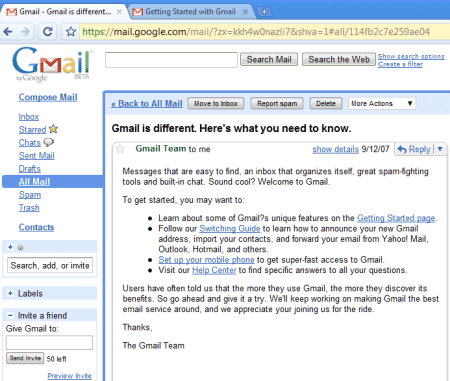Click Move to Inbox button
This screenshot has height=381, width=450.
(x=216, y=103)
